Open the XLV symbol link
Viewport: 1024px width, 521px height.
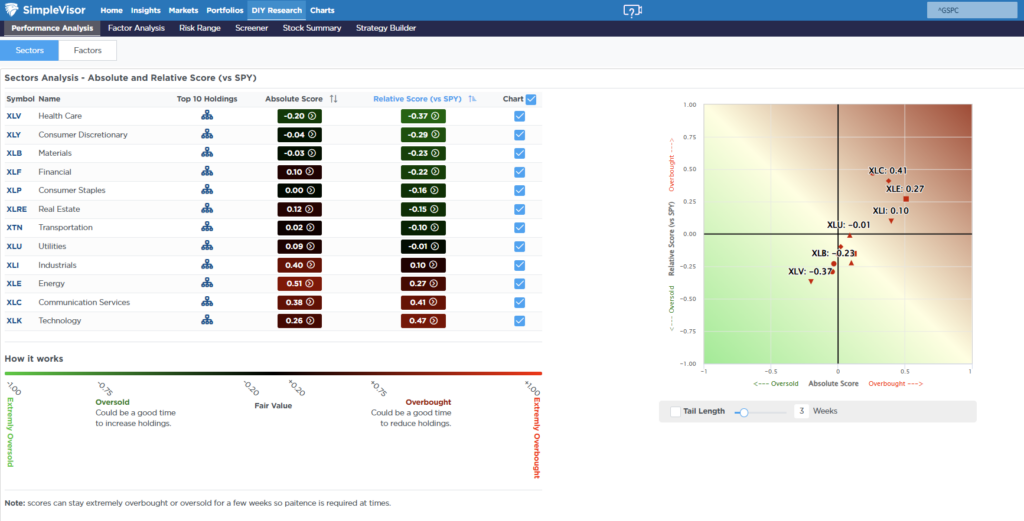[14, 116]
